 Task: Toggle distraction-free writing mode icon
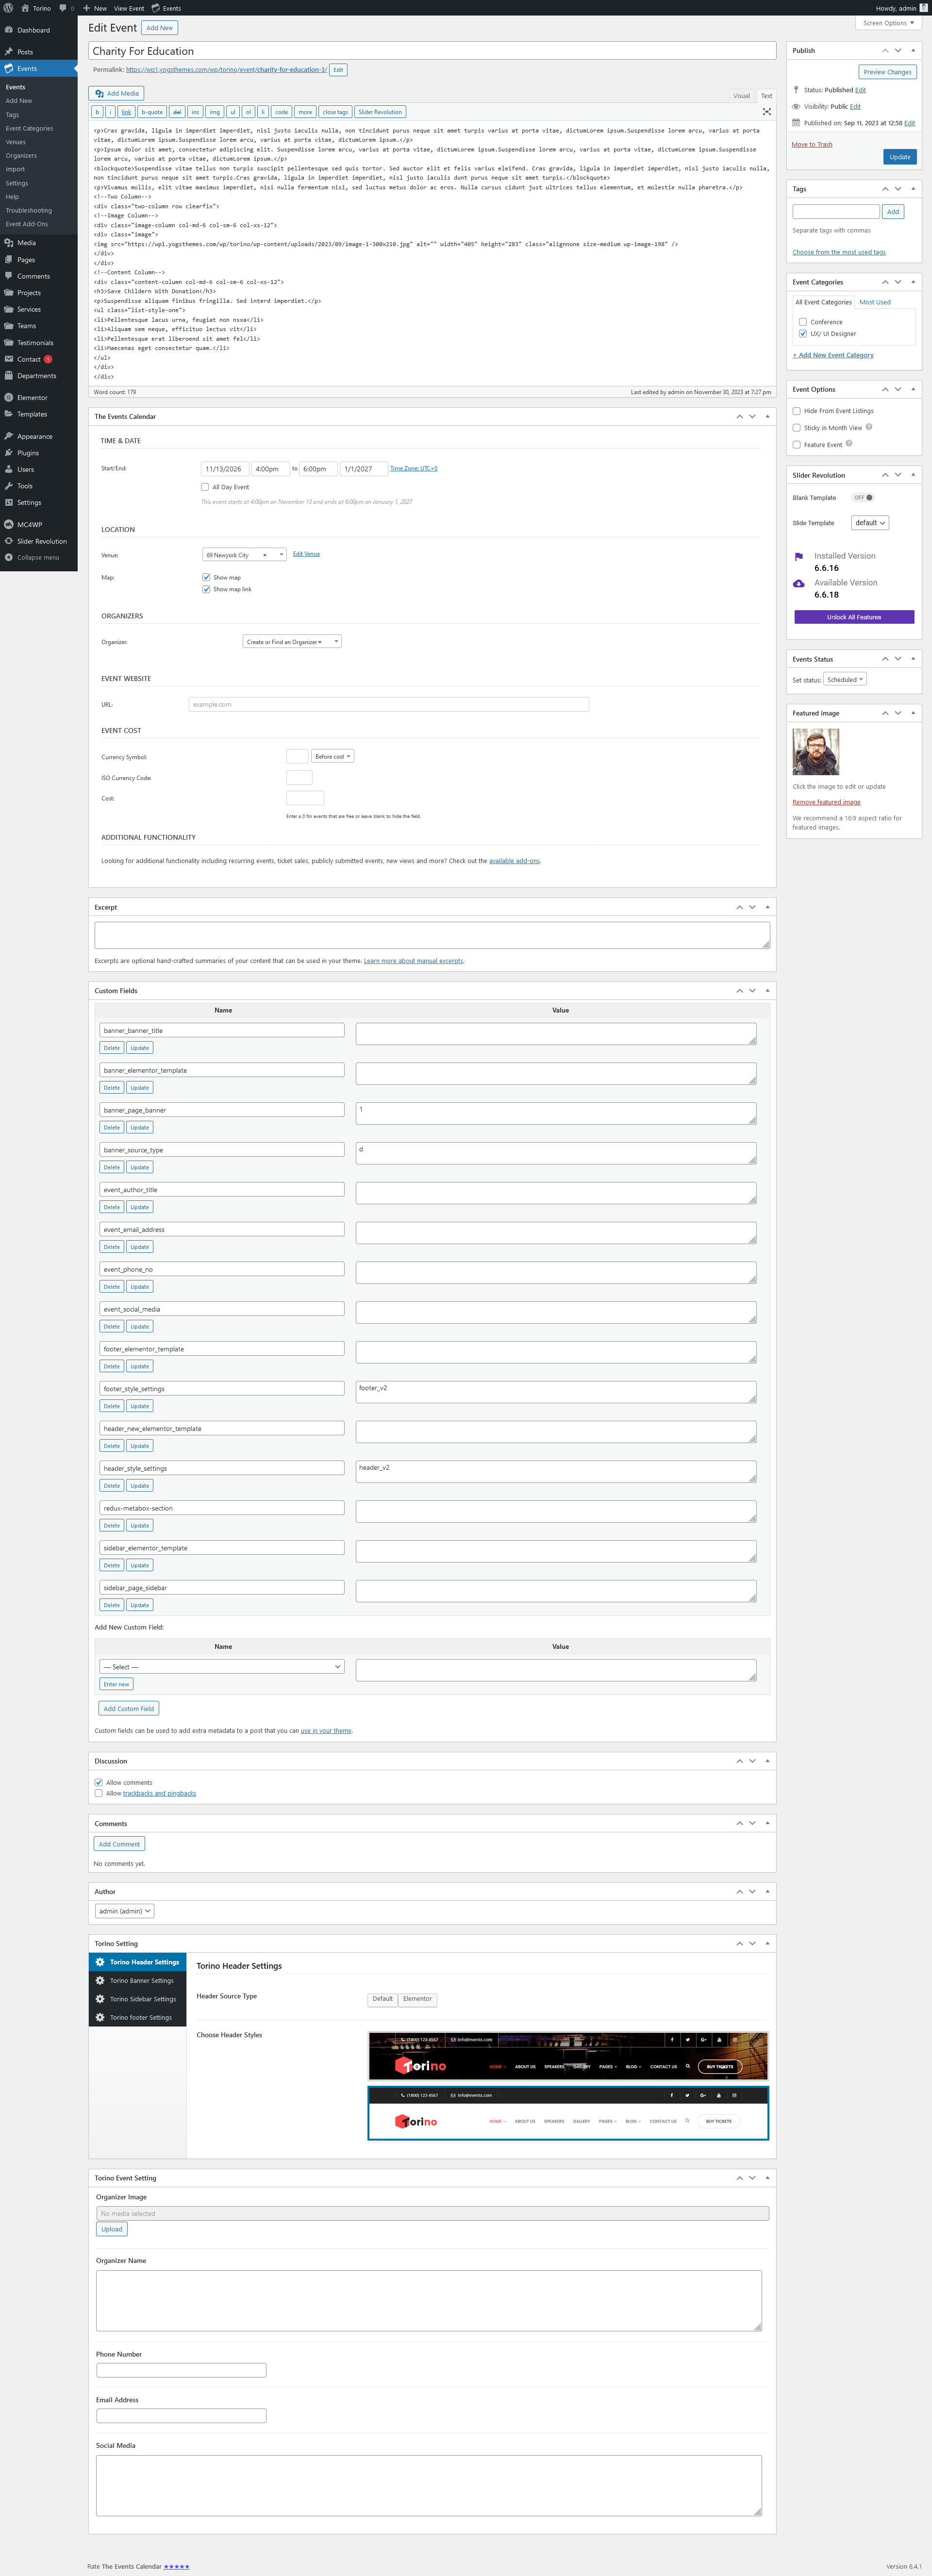[x=767, y=112]
